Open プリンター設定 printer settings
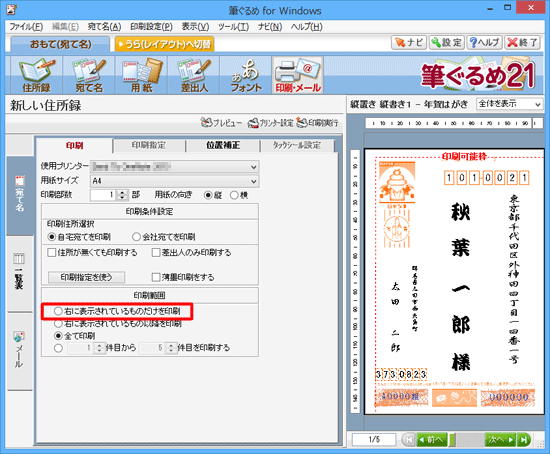The width and height of the screenshot is (550, 454). (x=270, y=123)
